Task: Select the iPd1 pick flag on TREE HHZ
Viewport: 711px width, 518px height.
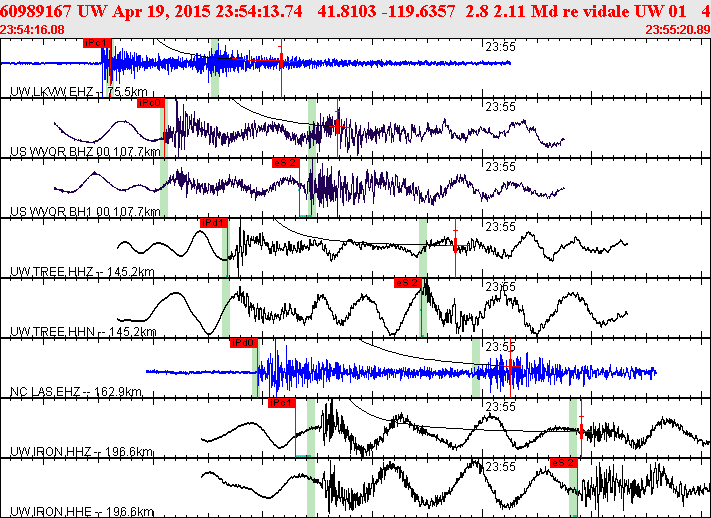Action: (x=214, y=223)
